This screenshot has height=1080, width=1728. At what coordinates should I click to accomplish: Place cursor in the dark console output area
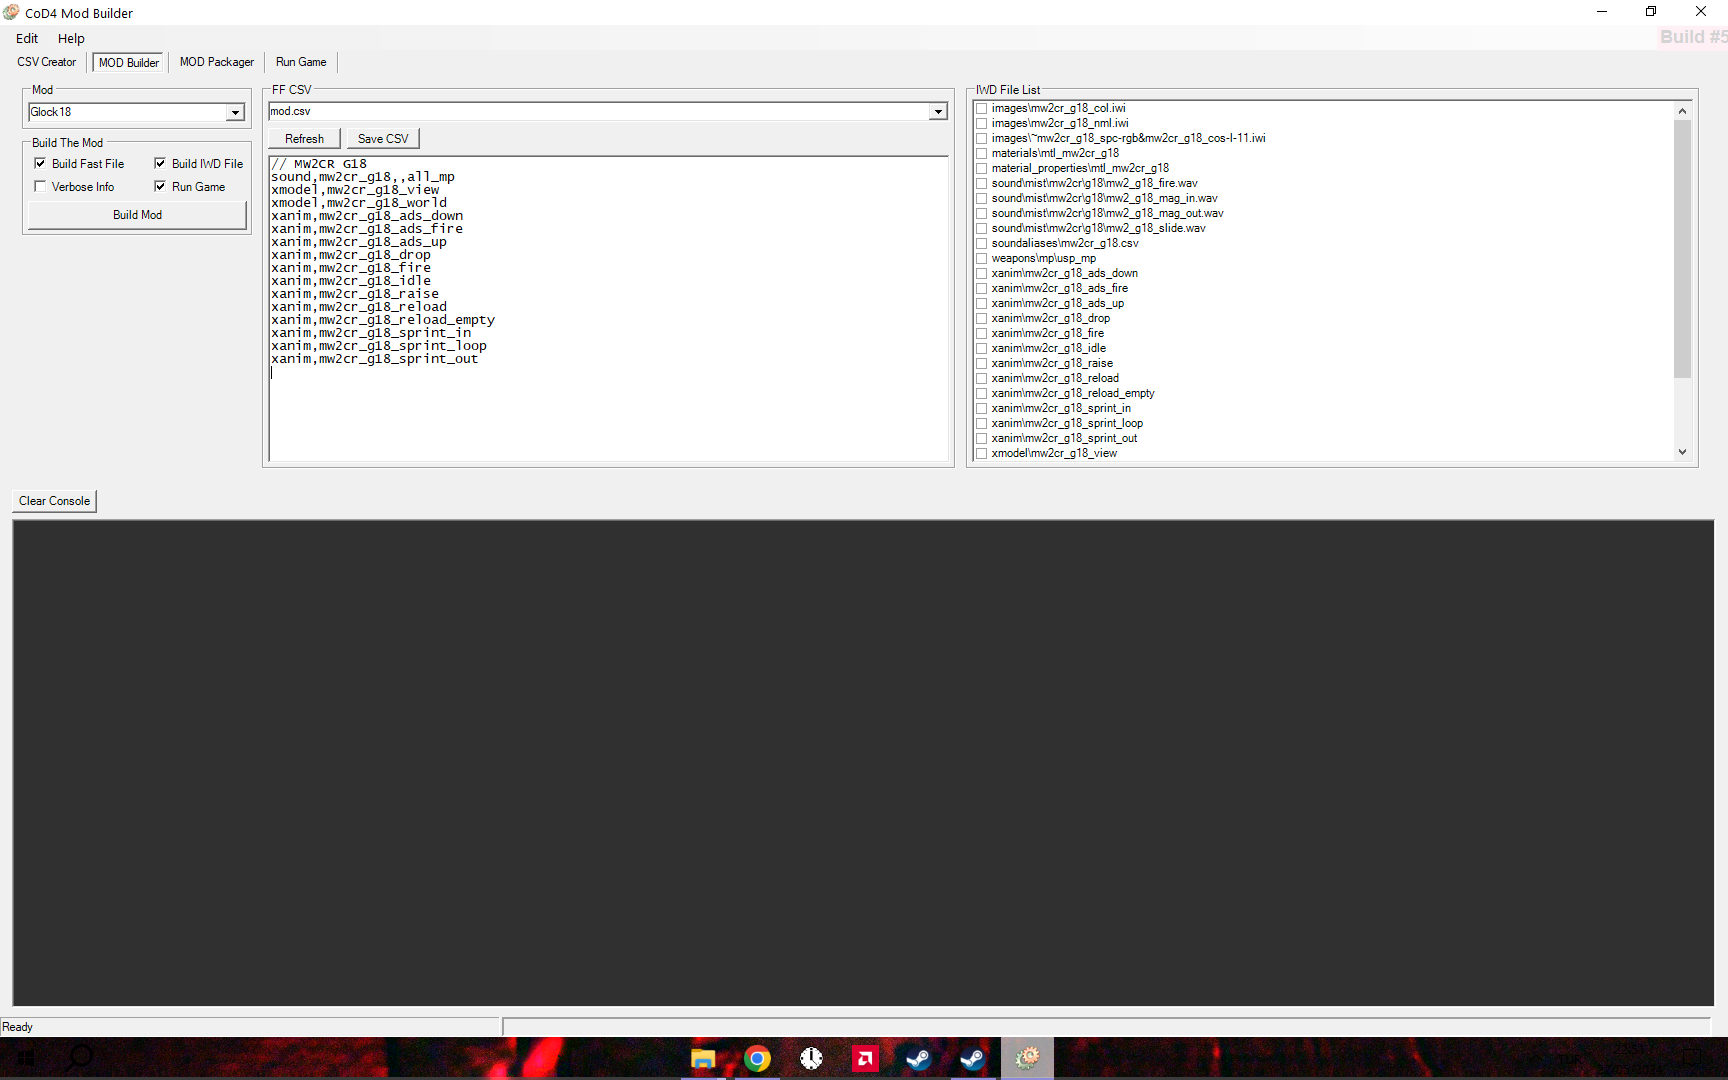(x=863, y=763)
